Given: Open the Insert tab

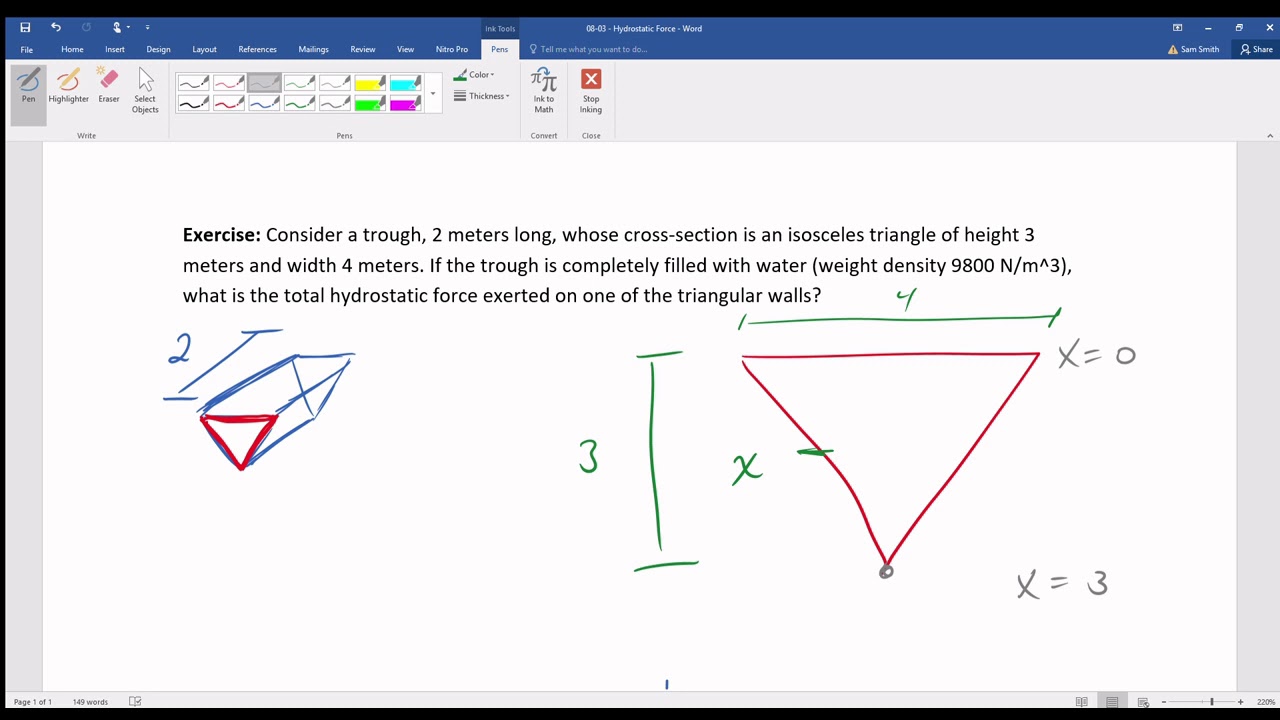Looking at the screenshot, I should [x=115, y=49].
